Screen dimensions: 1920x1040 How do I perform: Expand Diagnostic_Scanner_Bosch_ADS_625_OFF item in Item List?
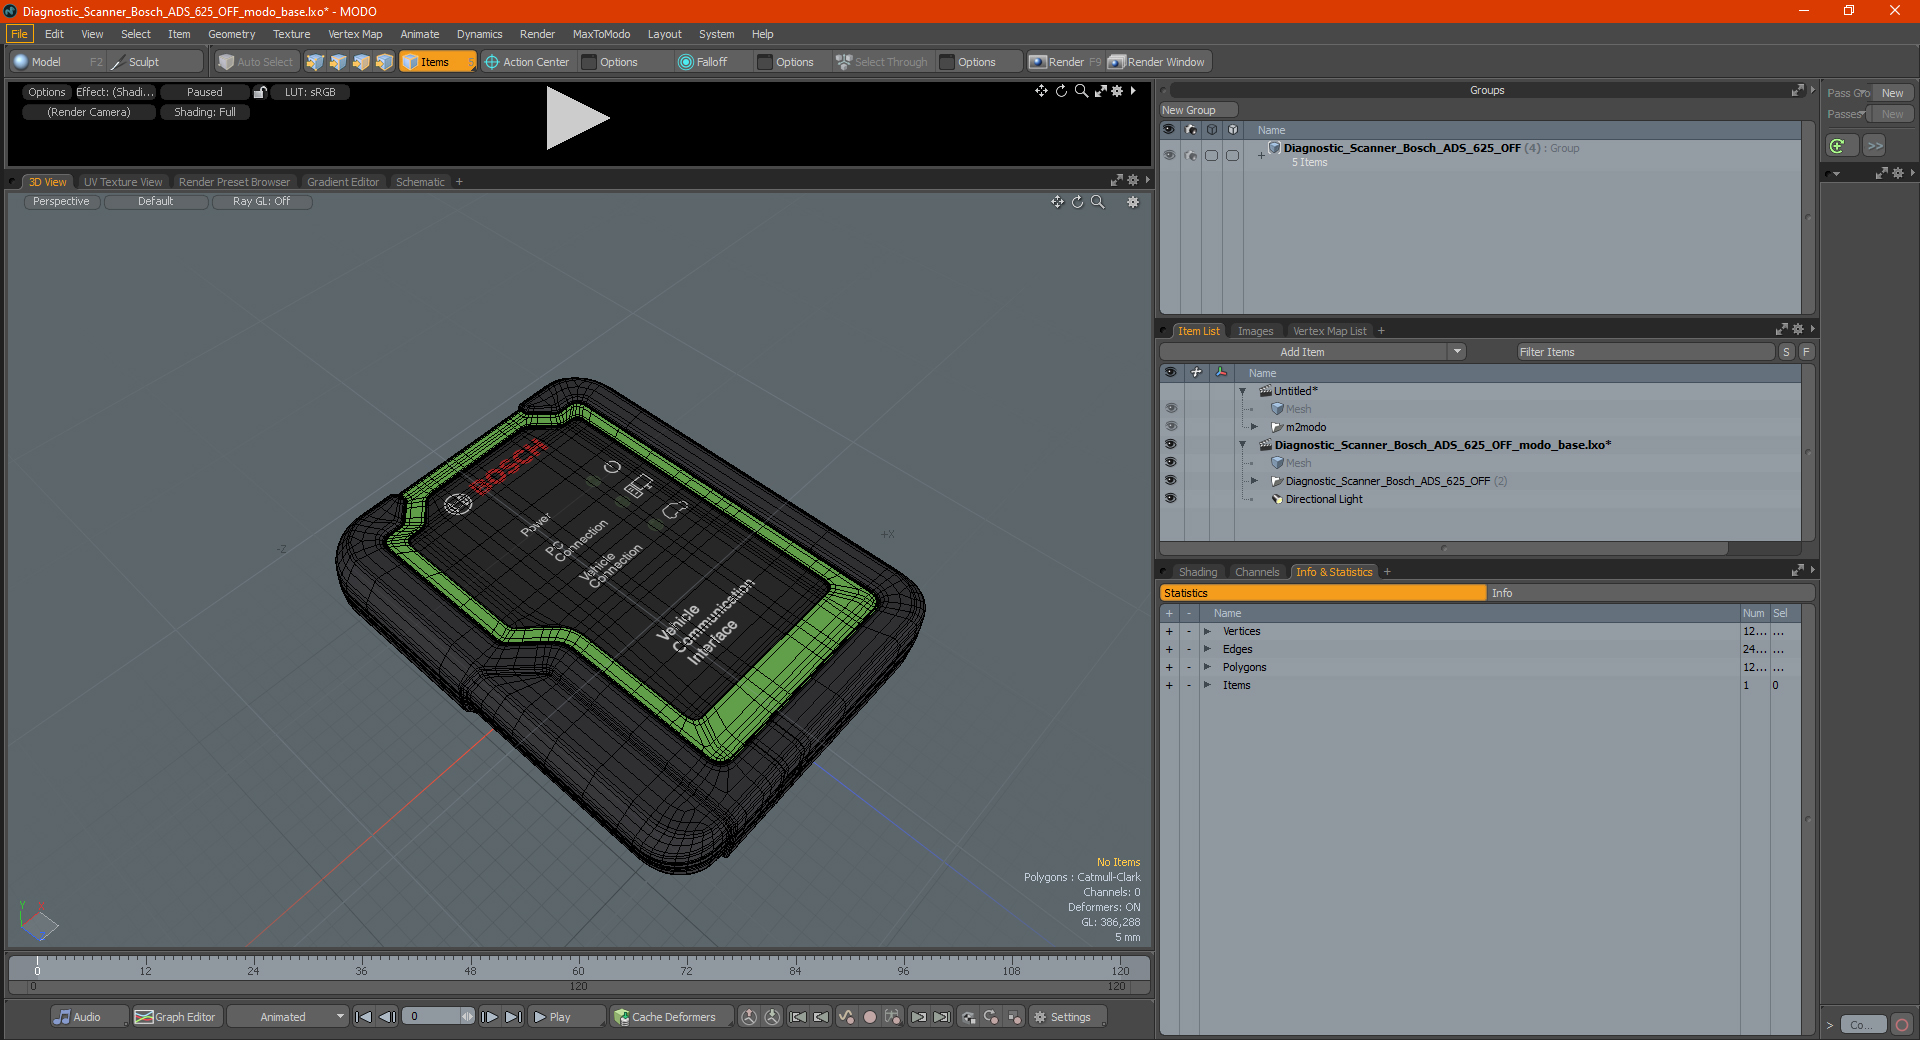[1254, 481]
